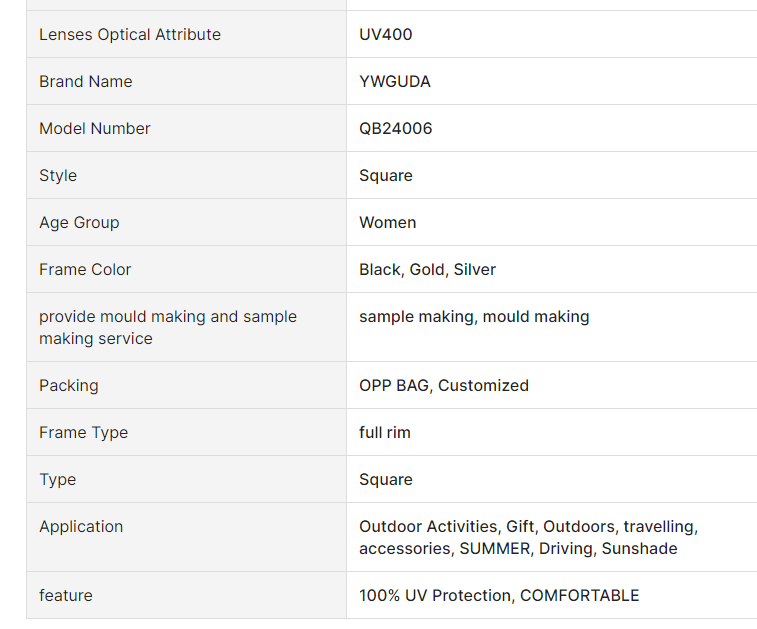Click the Age Group label
757x629 pixels.
[x=79, y=223]
